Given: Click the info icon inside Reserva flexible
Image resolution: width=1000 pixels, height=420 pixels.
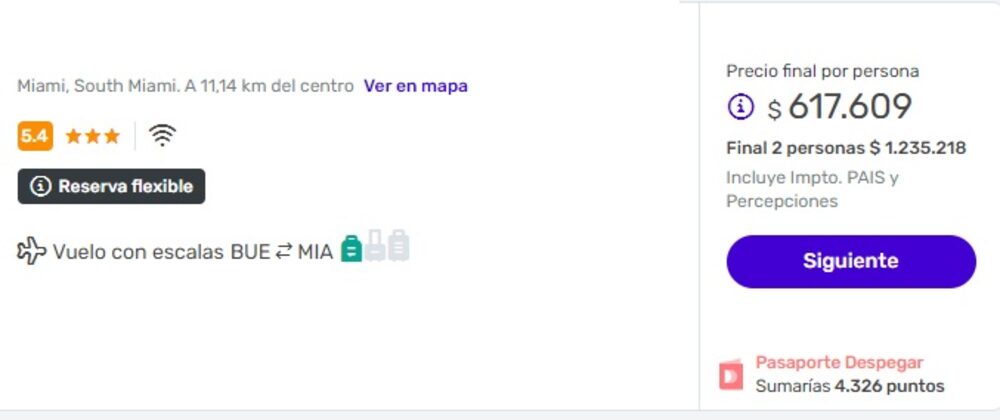Looking at the screenshot, I should [x=41, y=186].
